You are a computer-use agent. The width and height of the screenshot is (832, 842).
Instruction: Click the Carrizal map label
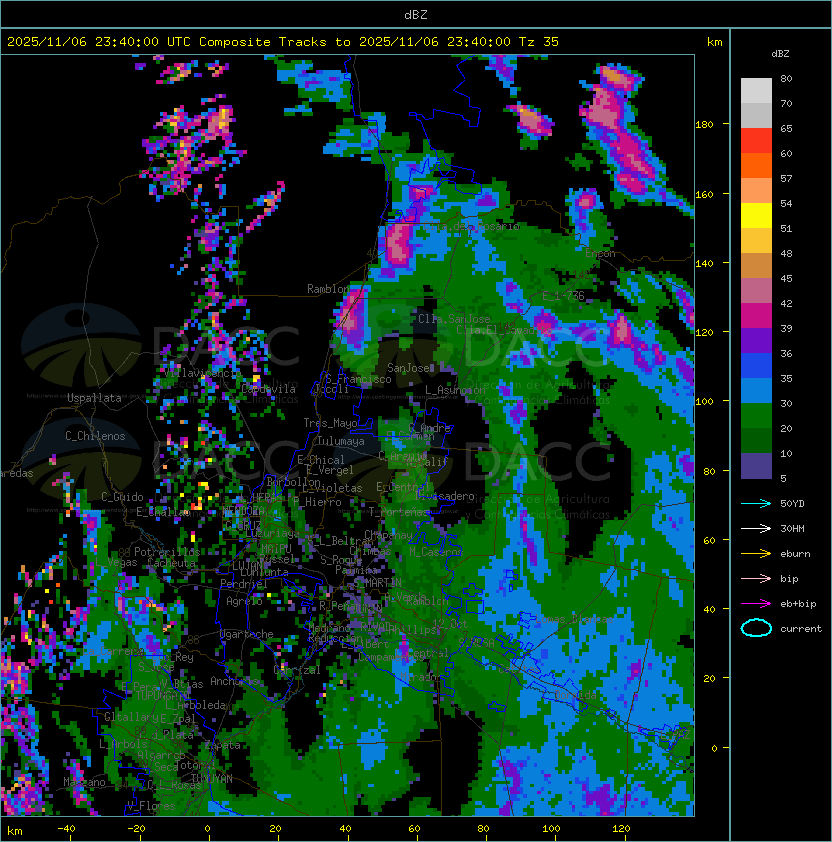pos(297,670)
